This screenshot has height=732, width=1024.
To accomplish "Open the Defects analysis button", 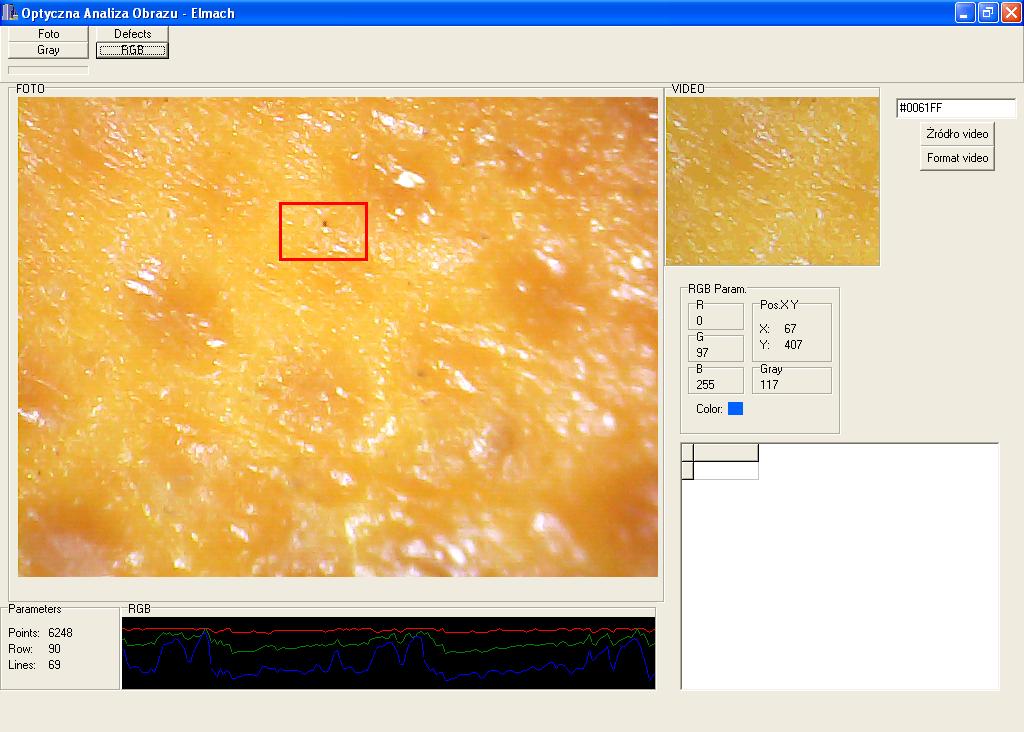I will coord(132,34).
